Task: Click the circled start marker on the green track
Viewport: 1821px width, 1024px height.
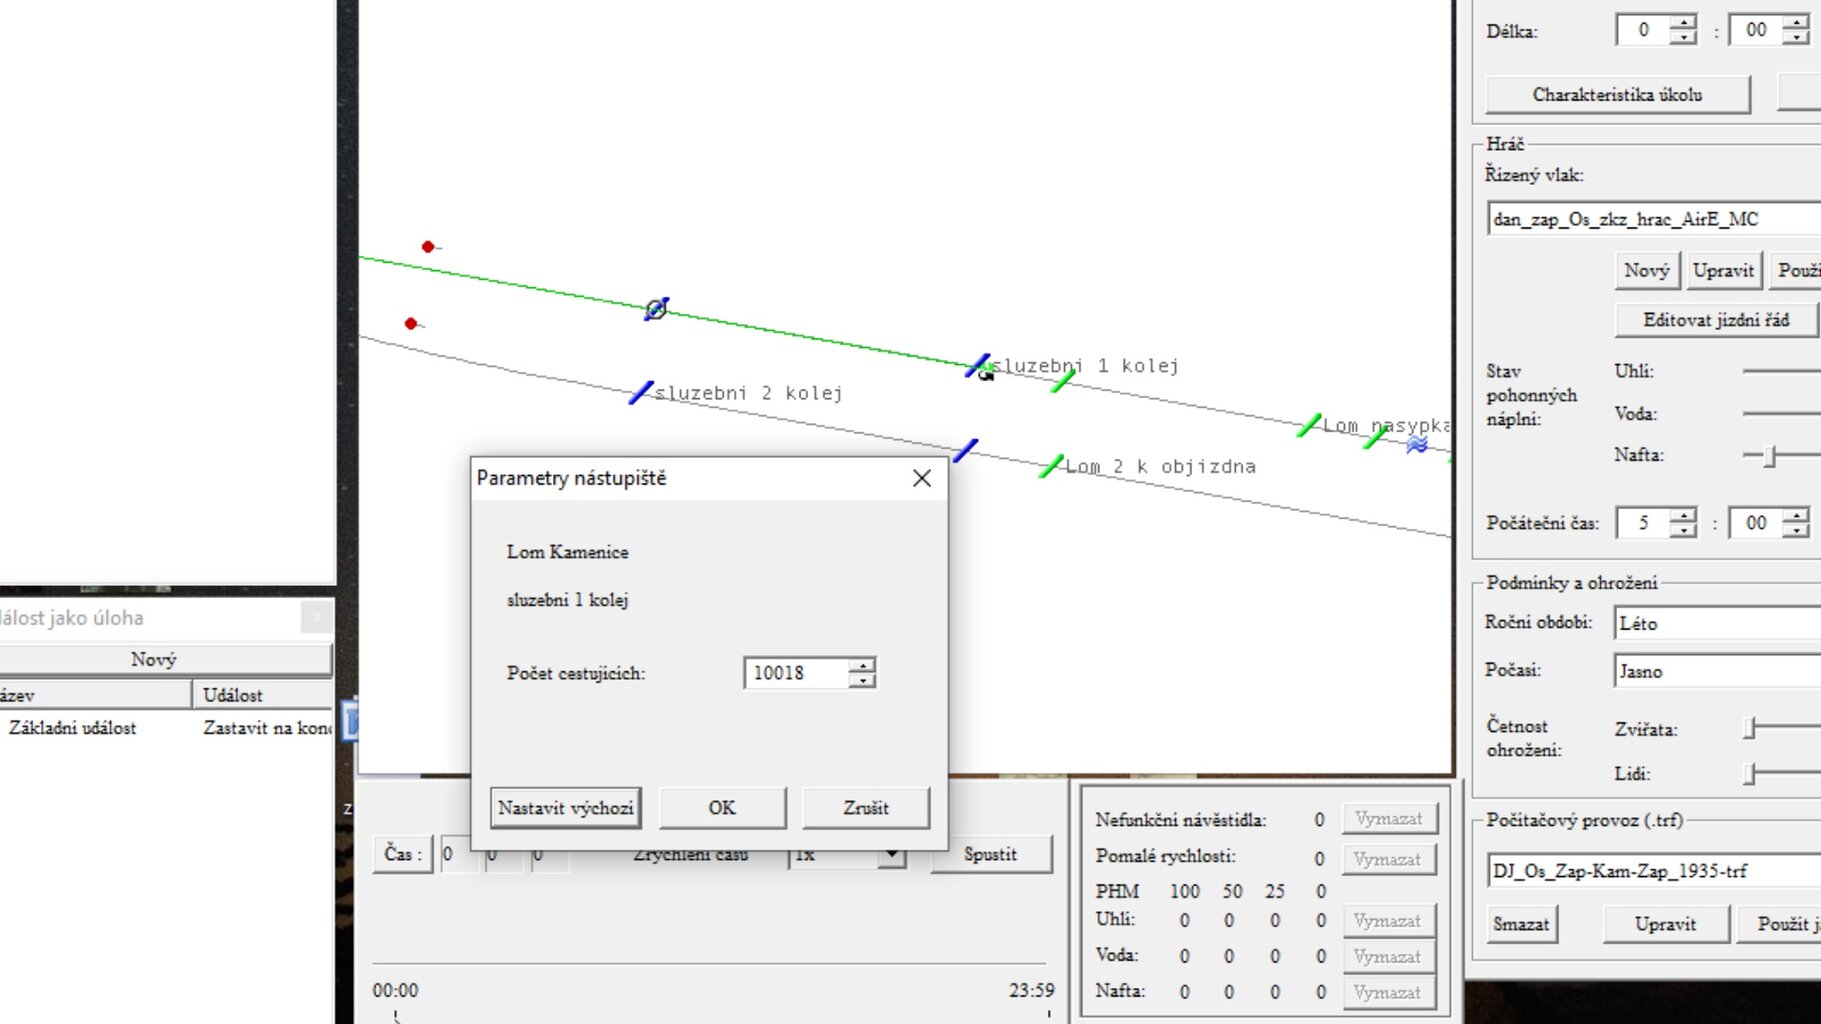Action: tap(656, 309)
